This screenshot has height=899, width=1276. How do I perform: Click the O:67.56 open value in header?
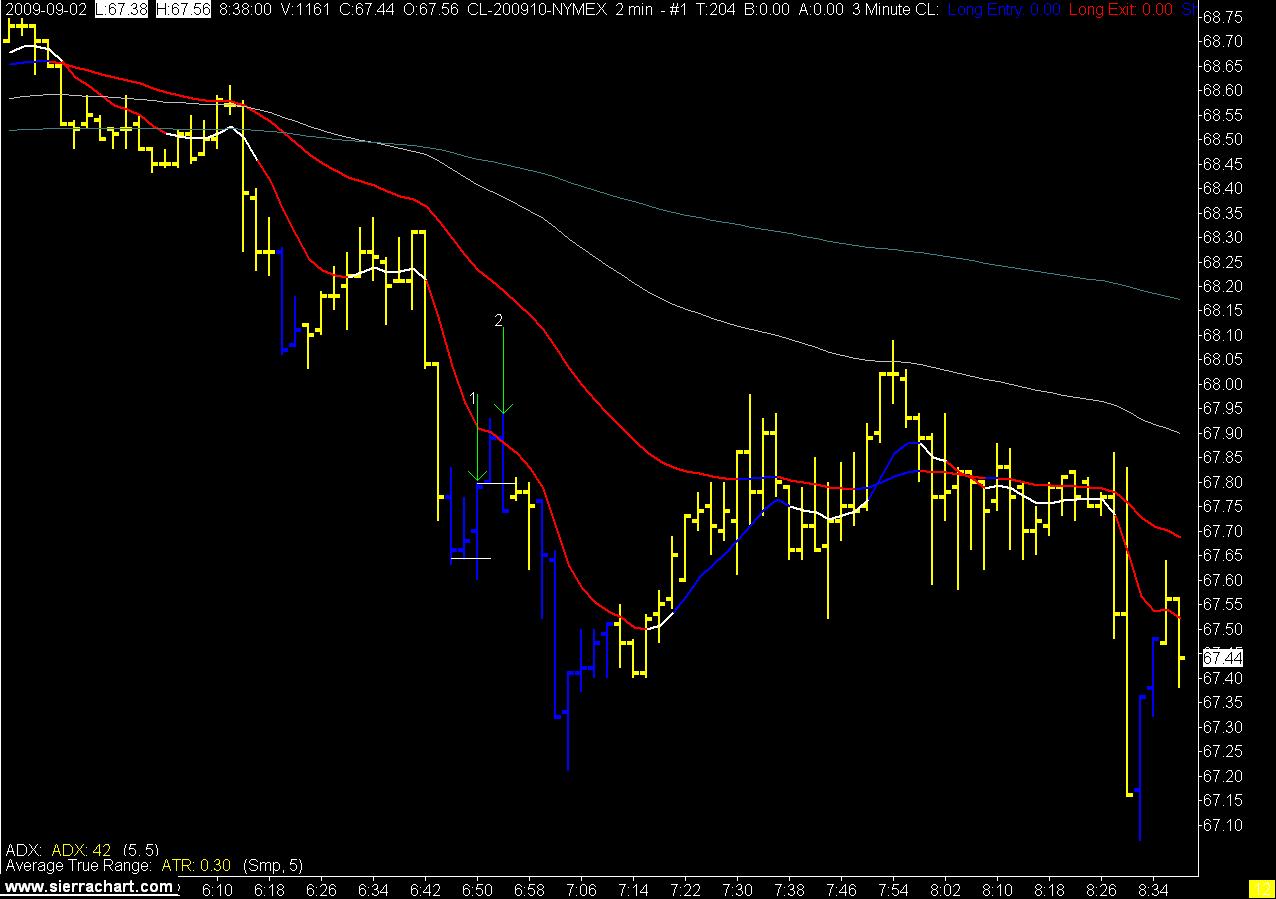pos(430,9)
